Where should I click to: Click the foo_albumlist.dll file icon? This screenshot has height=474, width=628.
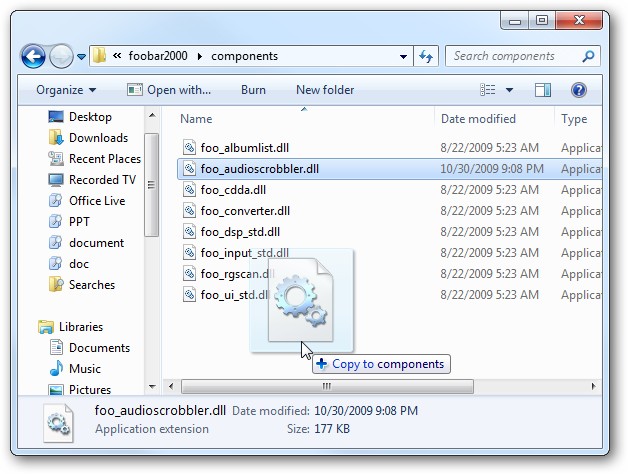(x=189, y=147)
